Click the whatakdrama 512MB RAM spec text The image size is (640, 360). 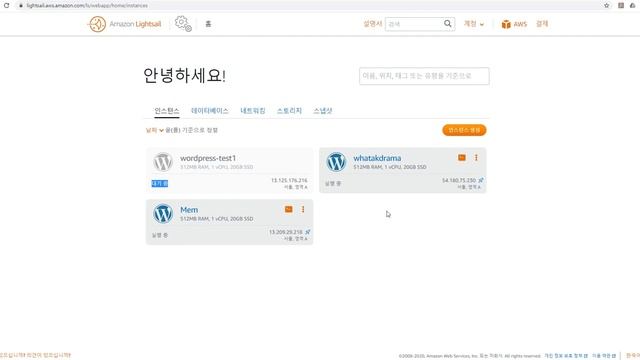point(390,167)
